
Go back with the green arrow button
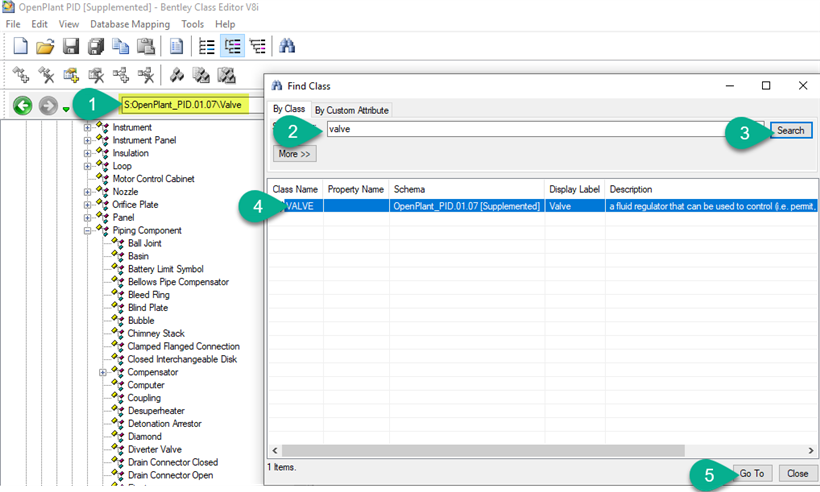tap(22, 106)
